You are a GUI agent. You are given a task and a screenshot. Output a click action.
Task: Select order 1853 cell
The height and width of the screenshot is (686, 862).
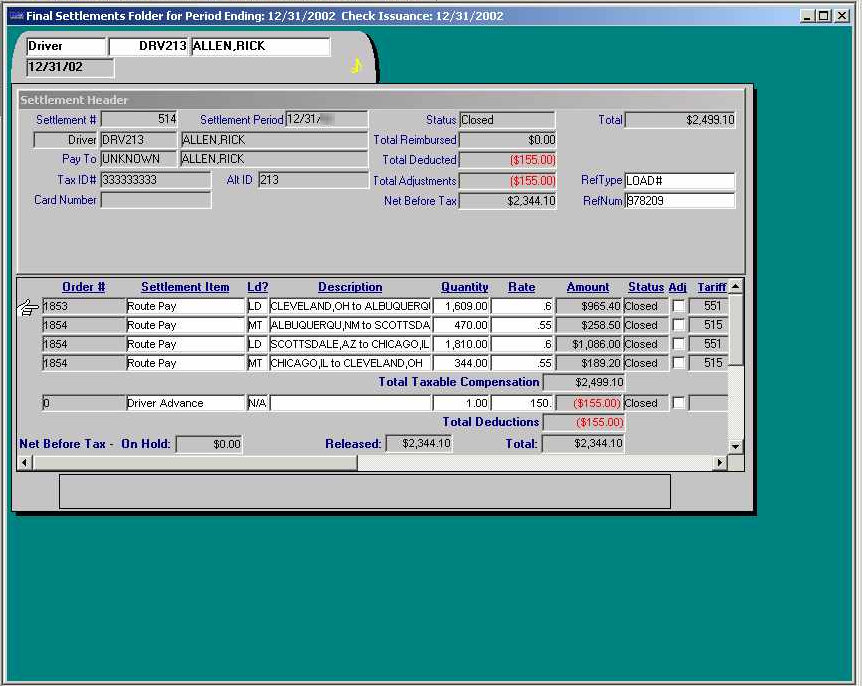tap(84, 306)
